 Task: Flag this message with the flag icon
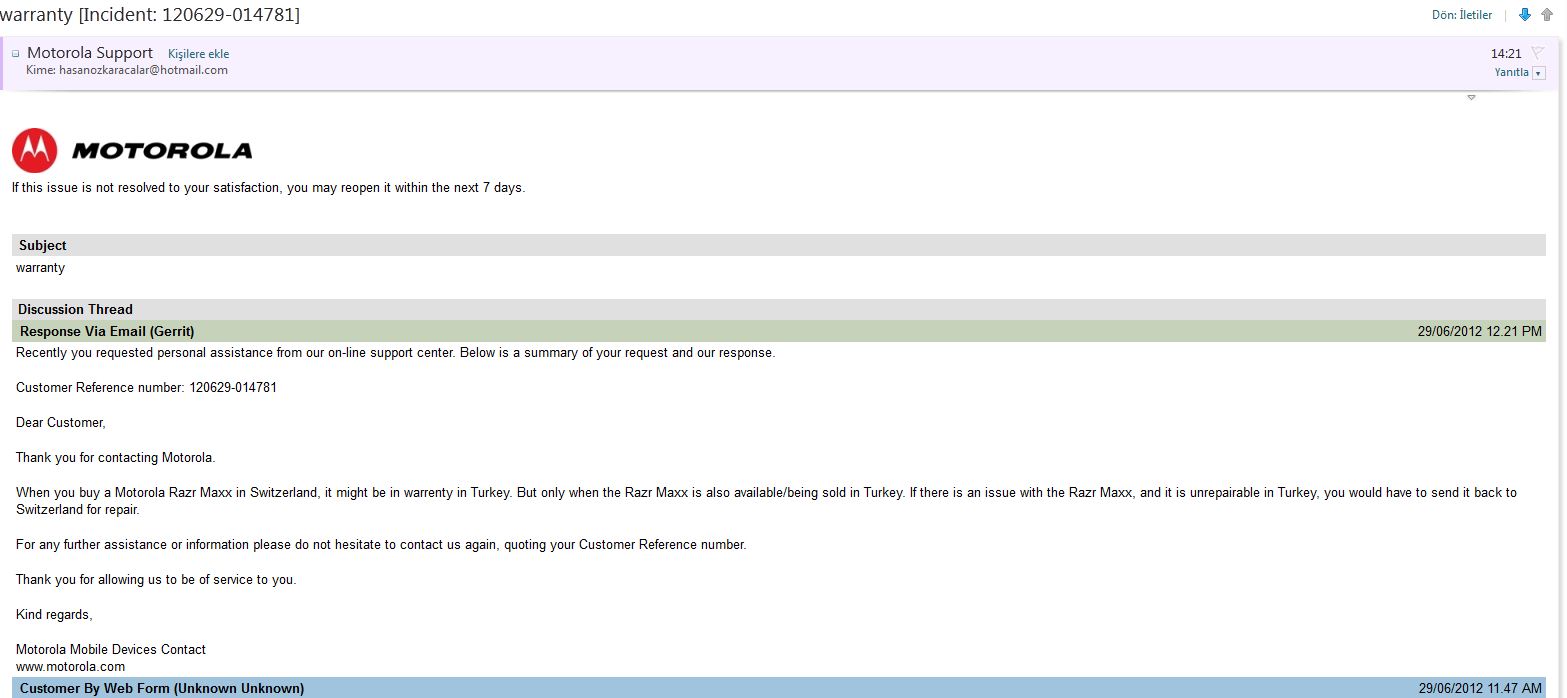(x=1538, y=53)
